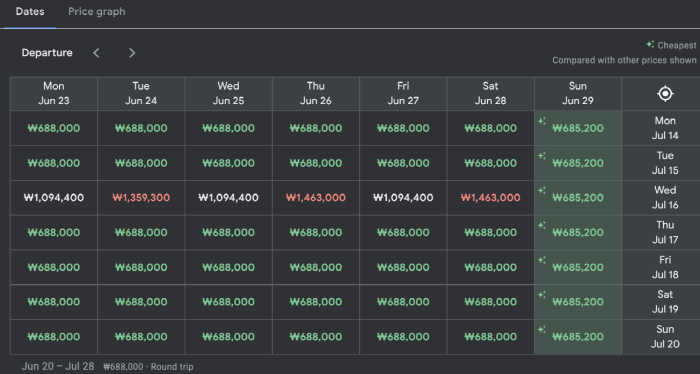Select ₩1,094,400 fare on Wed Jun 25
The height and width of the screenshot is (374, 700).
point(228,198)
